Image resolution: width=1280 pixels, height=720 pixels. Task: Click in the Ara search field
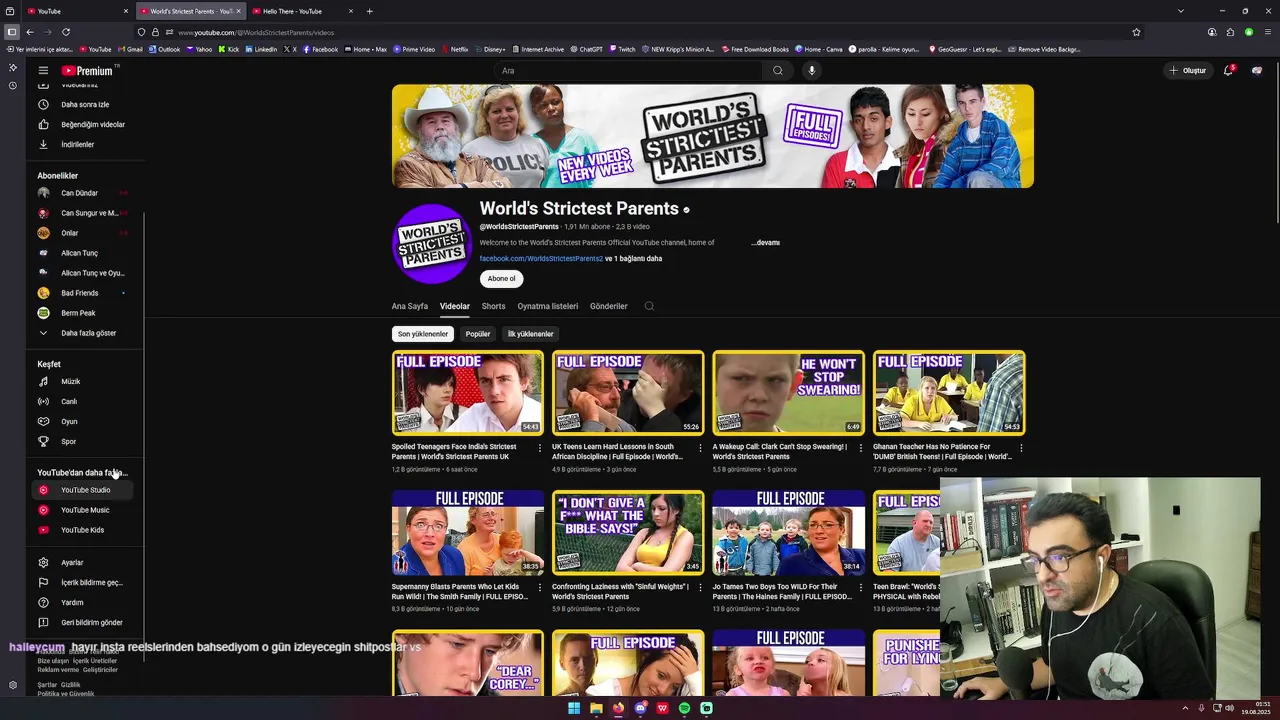pos(630,71)
